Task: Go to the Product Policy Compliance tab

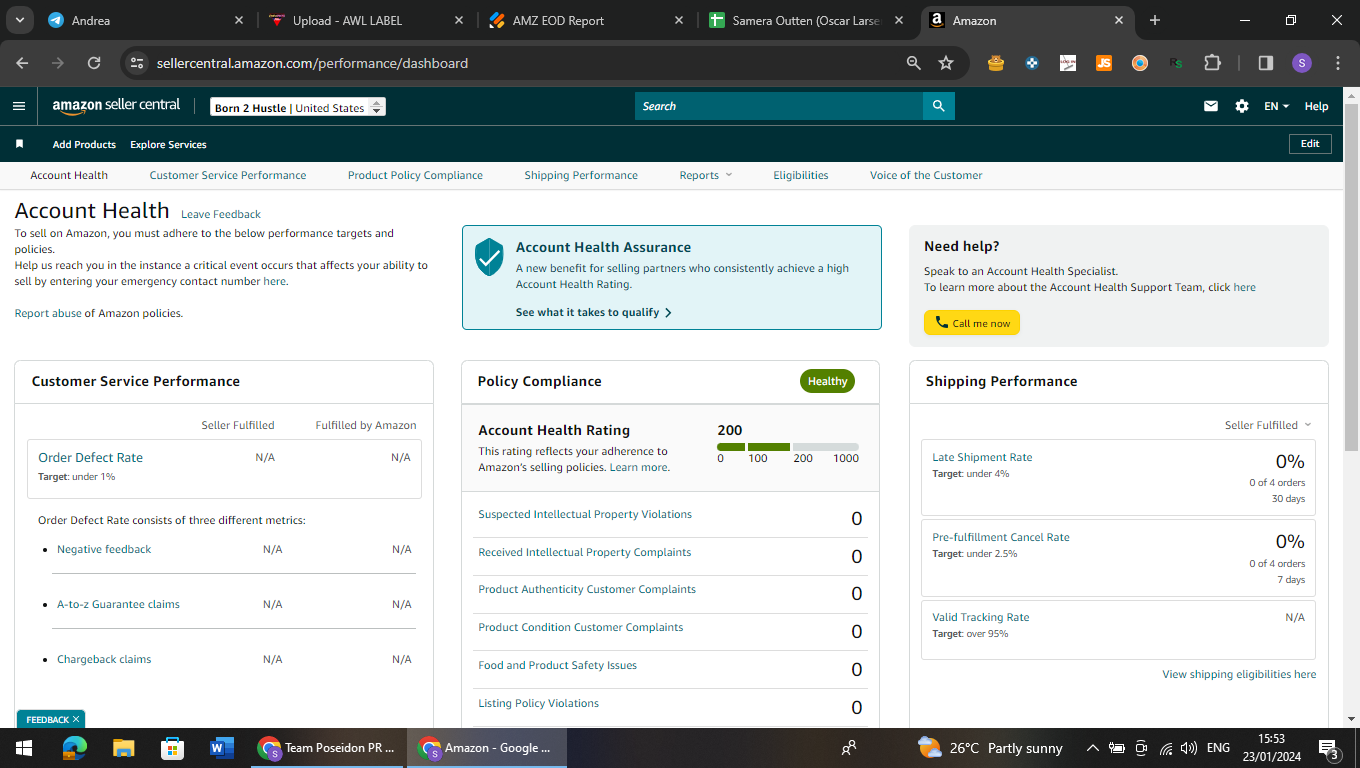Action: click(415, 175)
